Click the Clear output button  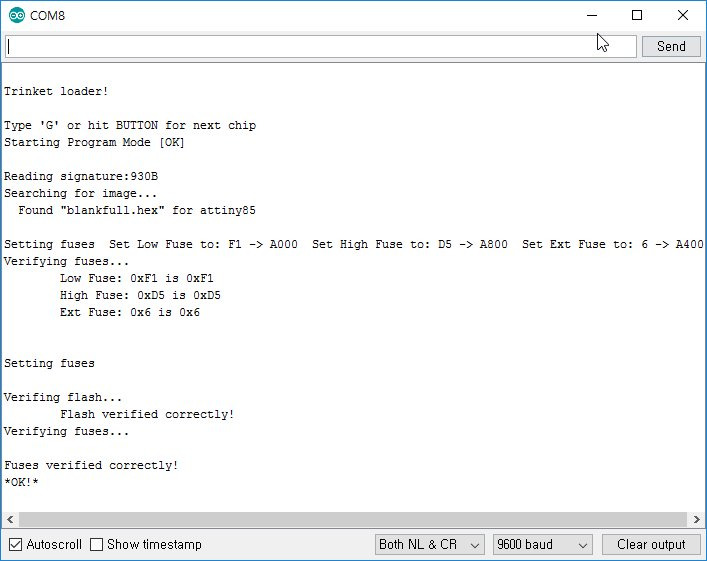[x=651, y=544]
